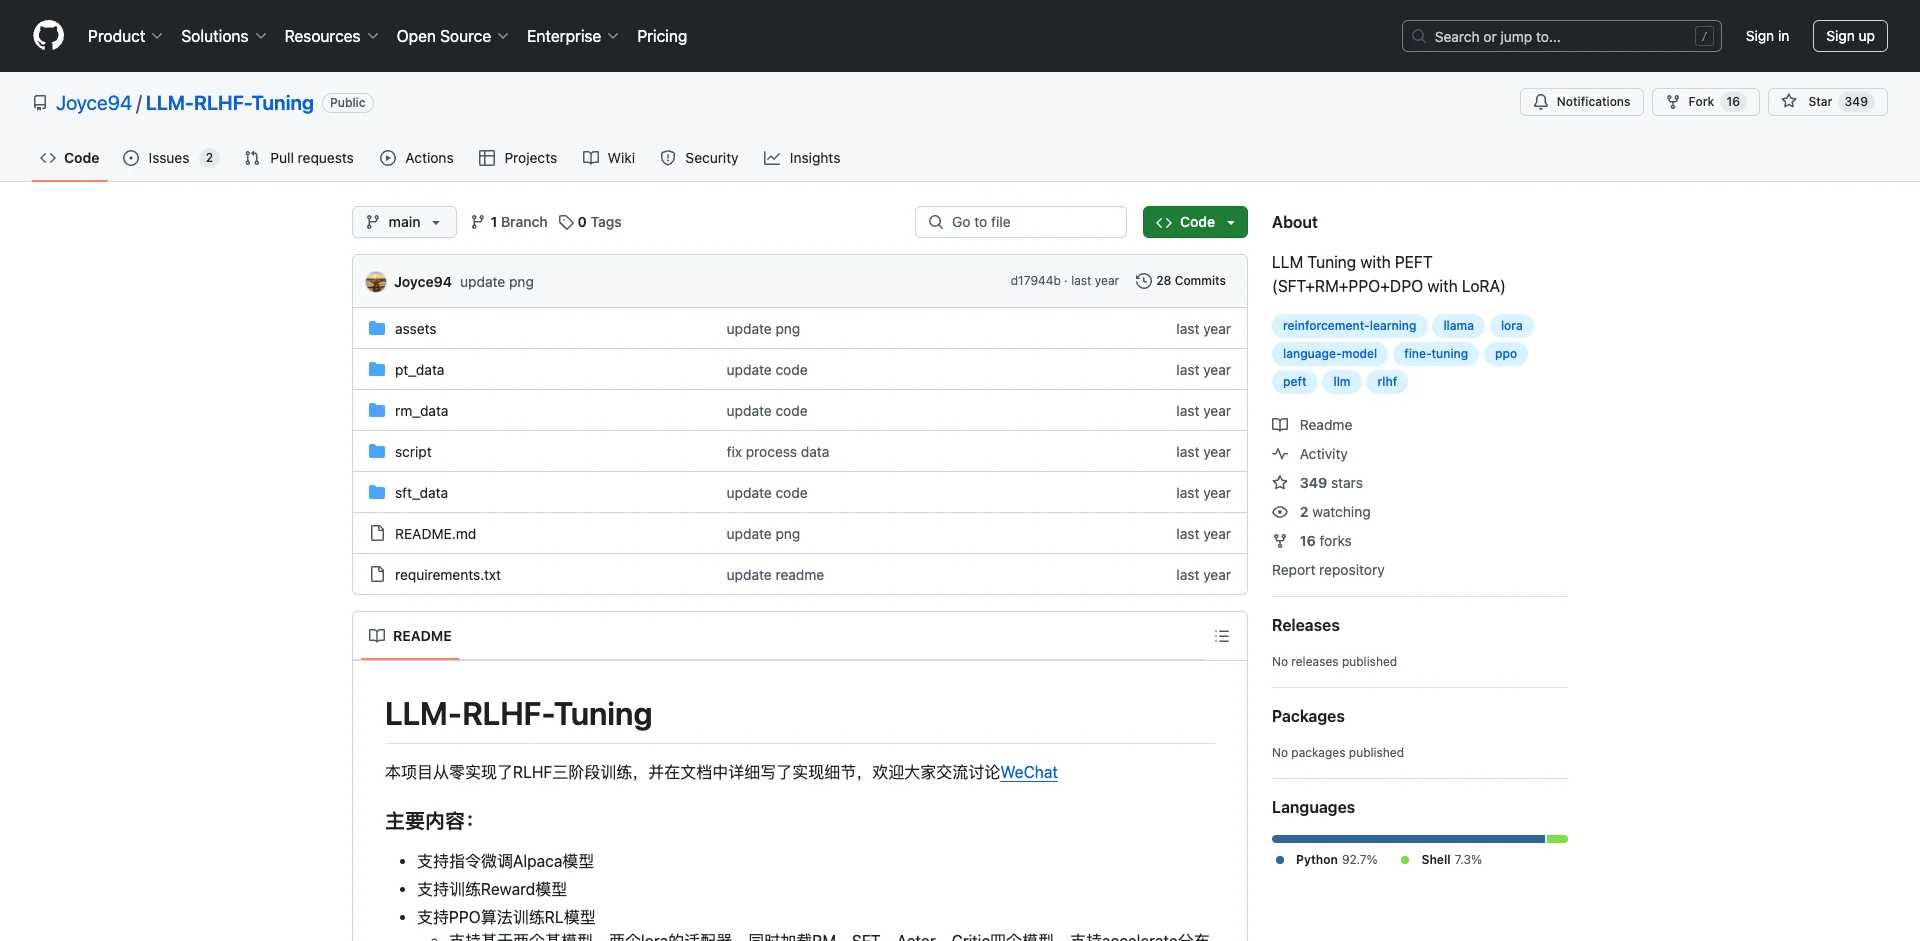Switch to the Pull requests tab
The width and height of the screenshot is (1920, 941).
(x=299, y=158)
